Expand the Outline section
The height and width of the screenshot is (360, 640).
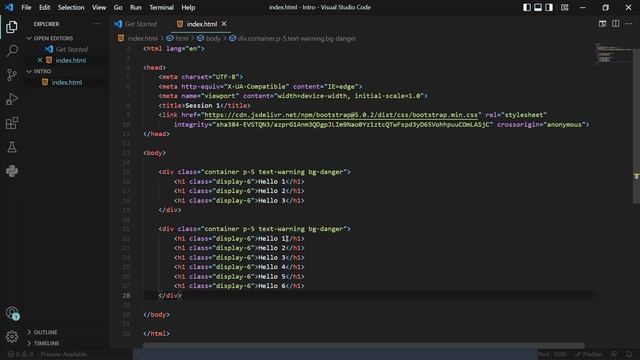[x=45, y=332]
